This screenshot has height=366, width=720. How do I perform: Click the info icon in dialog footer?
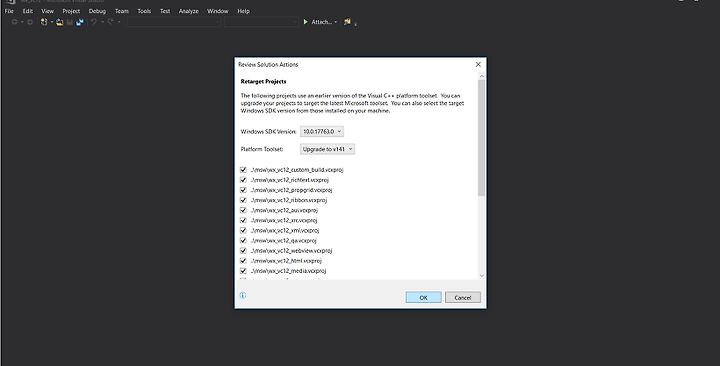click(x=243, y=295)
